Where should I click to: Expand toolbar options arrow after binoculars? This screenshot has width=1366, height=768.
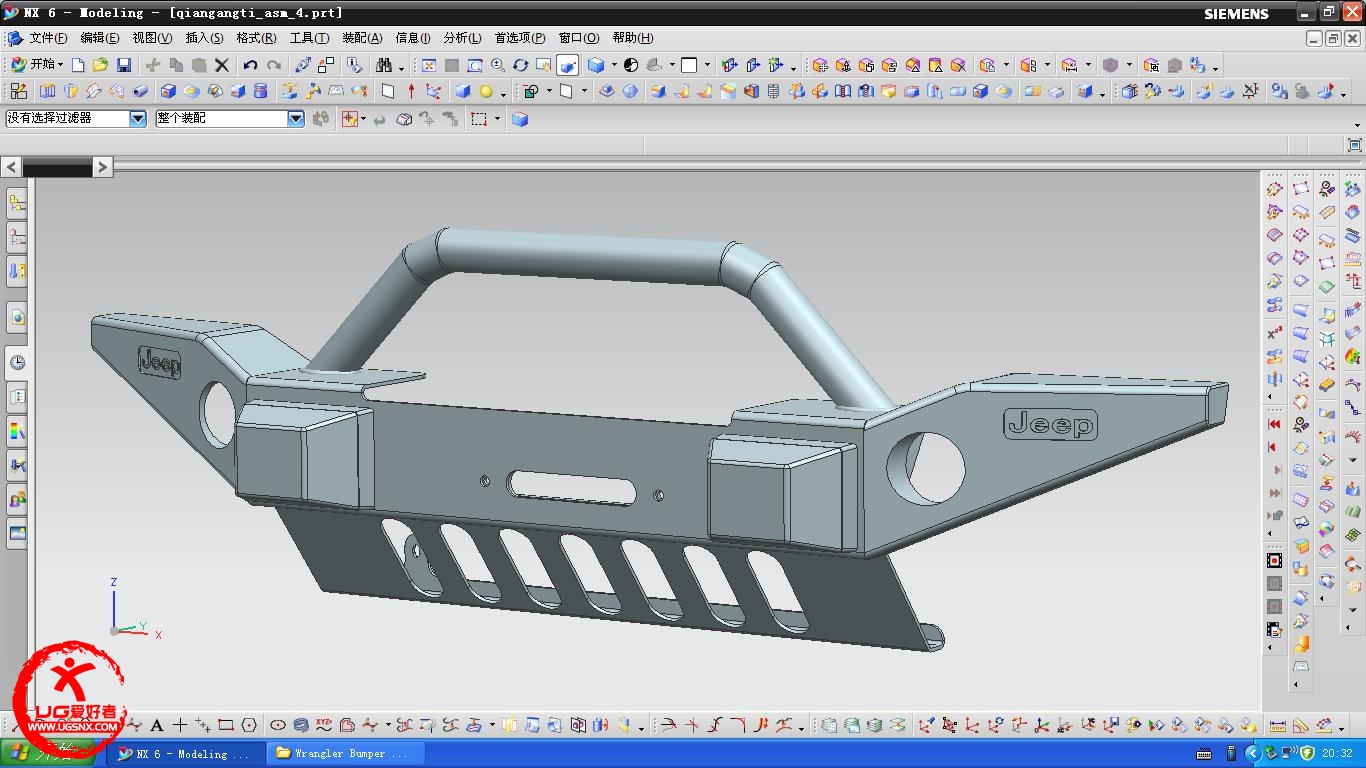pos(402,68)
